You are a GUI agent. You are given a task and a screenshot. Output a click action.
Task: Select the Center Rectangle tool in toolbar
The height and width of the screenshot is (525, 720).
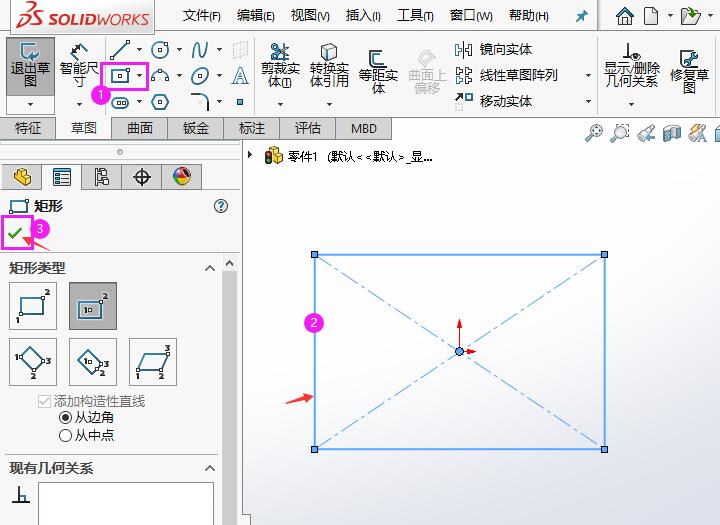tap(120, 75)
